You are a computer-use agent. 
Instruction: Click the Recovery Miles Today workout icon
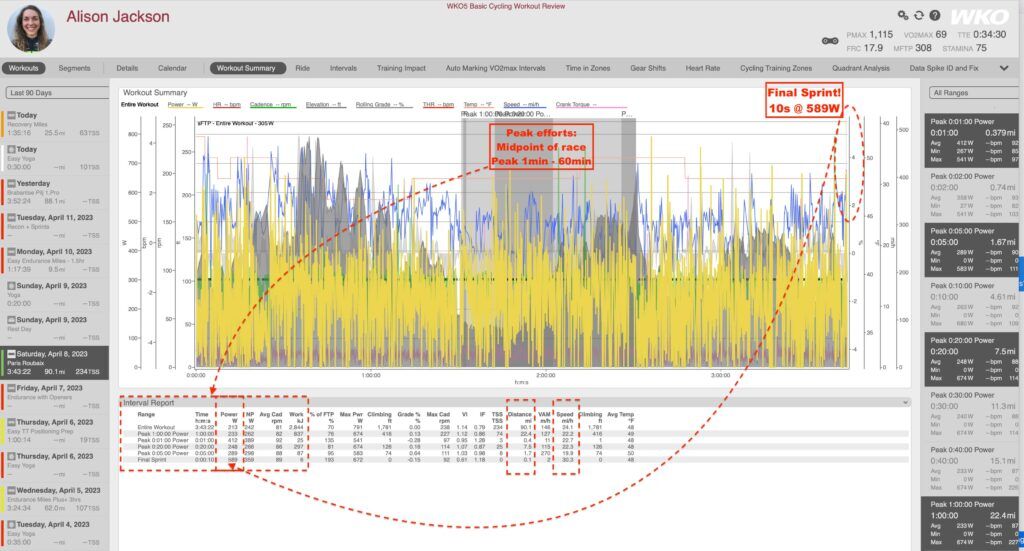point(12,115)
